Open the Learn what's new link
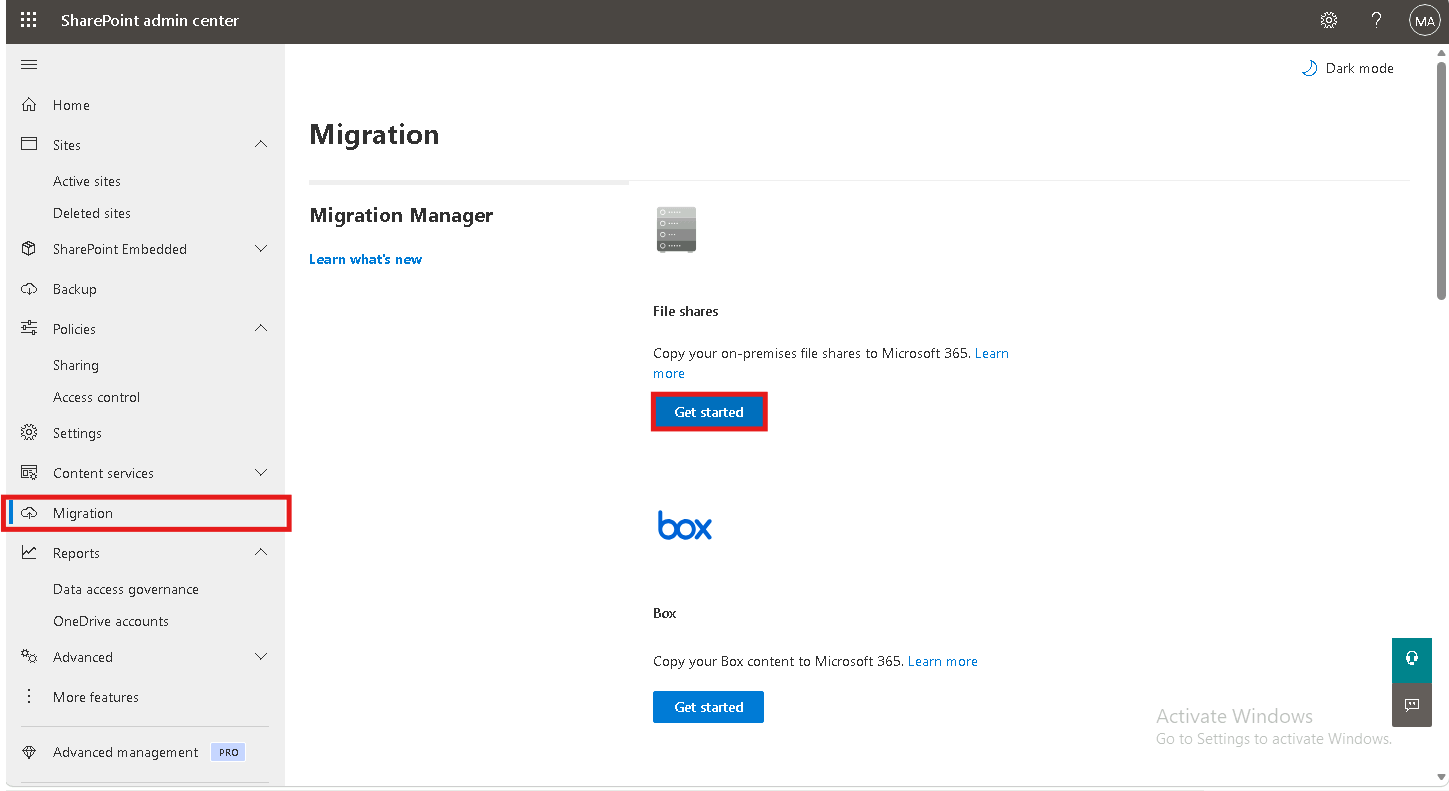Screen dimensions: 1449x791 pyautogui.click(x=365, y=259)
